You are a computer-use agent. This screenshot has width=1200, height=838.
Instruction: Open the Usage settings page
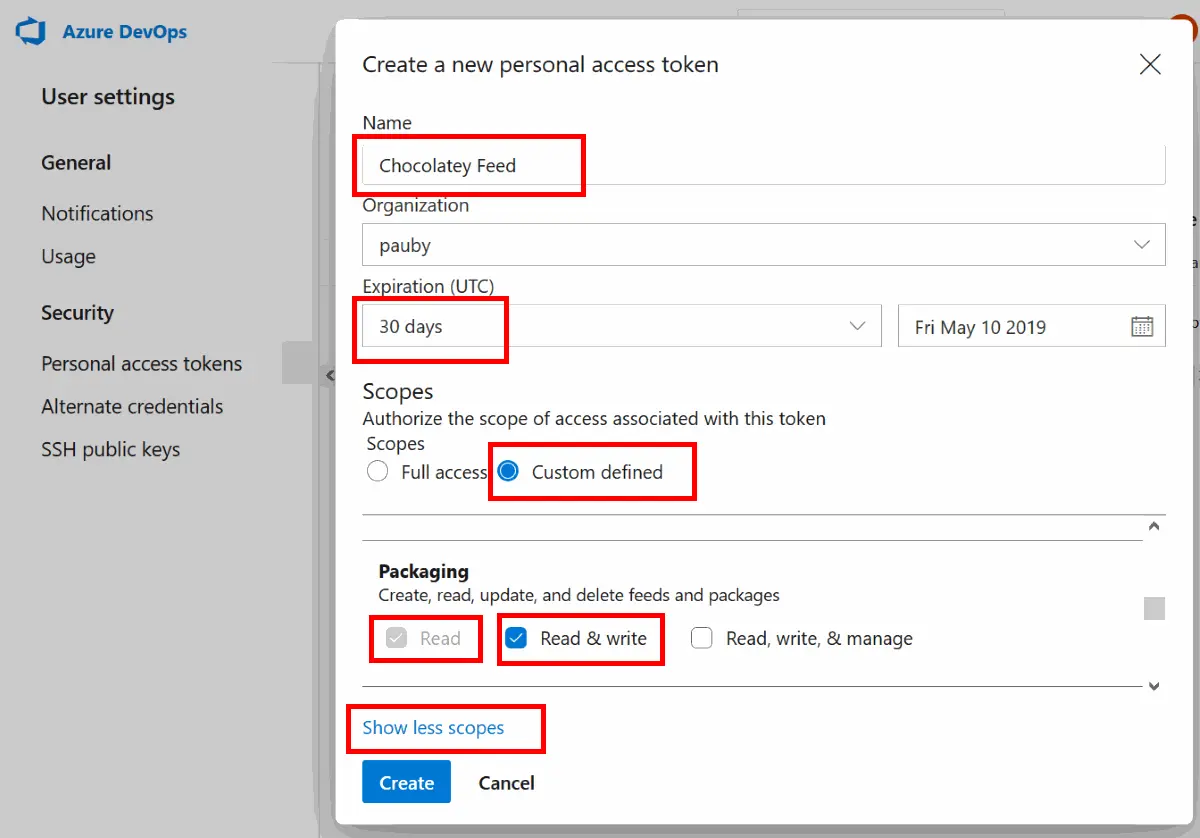pyautogui.click(x=68, y=256)
